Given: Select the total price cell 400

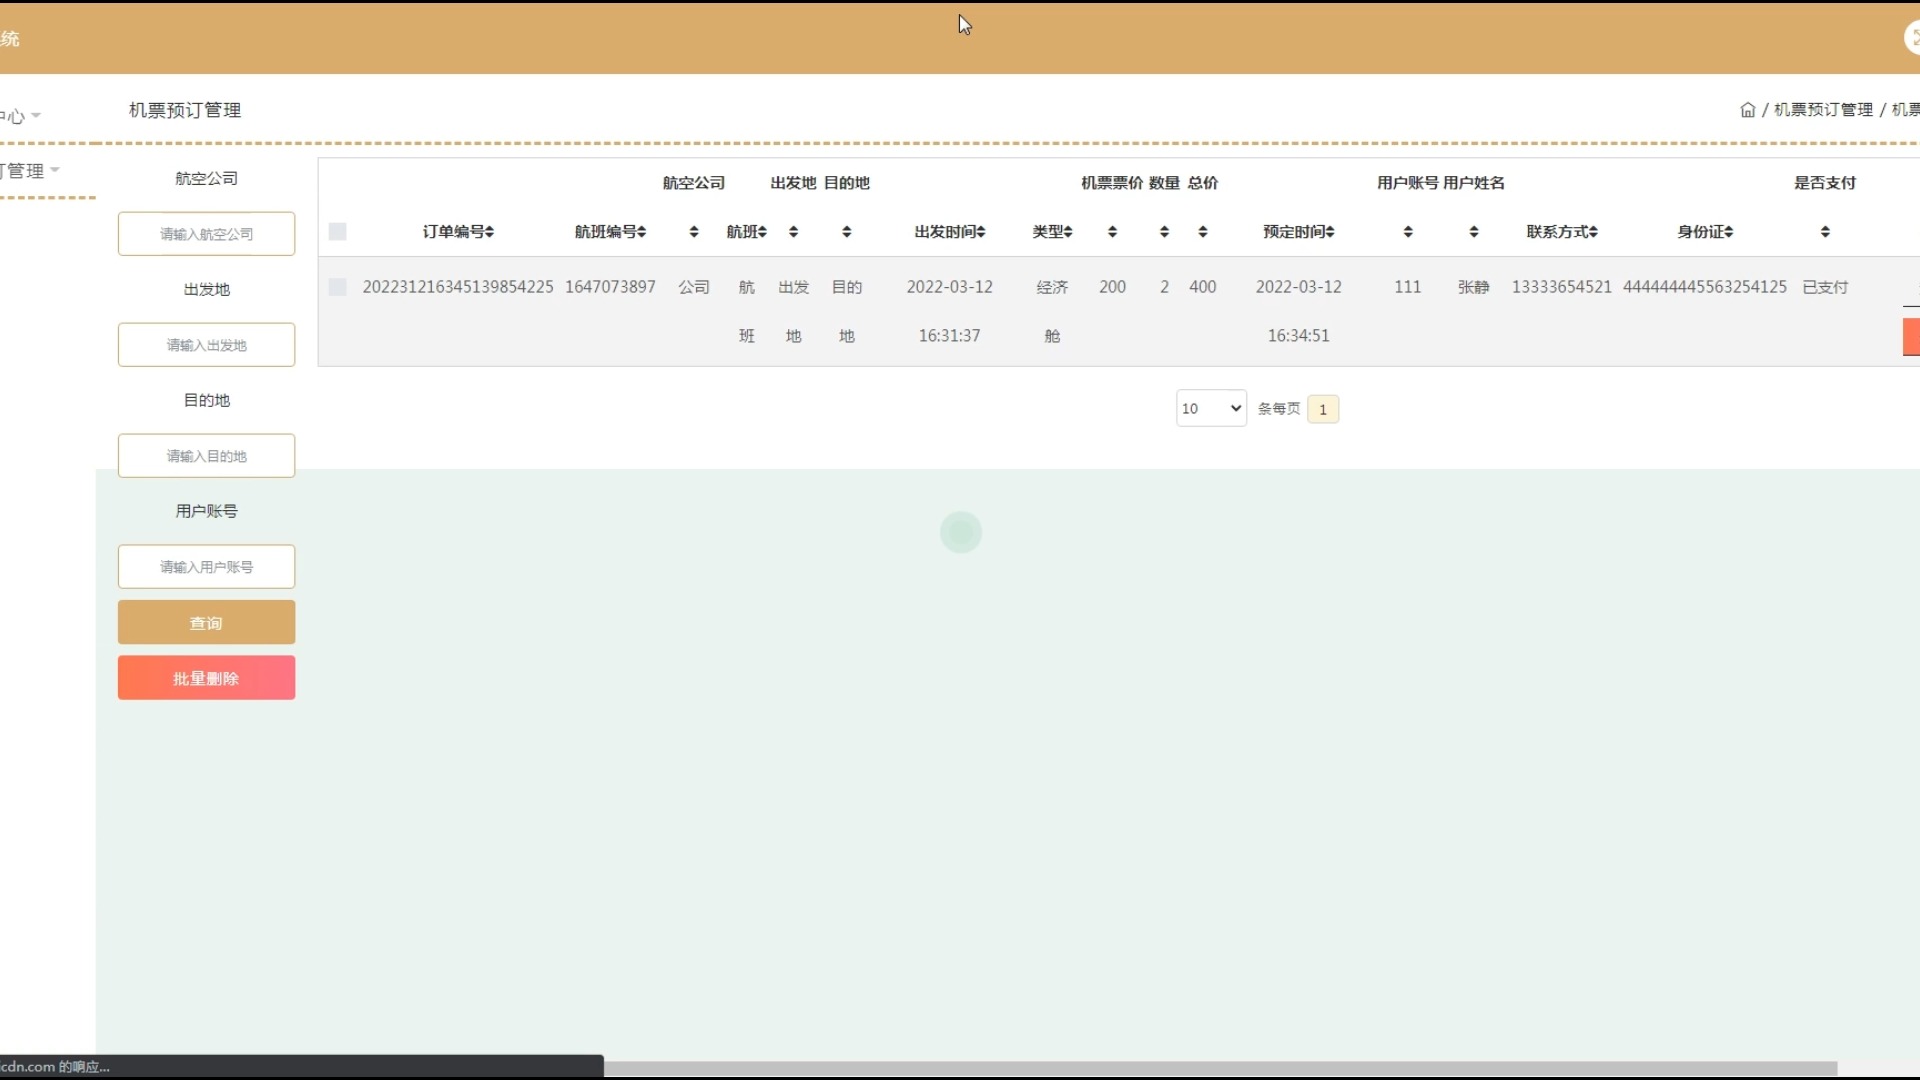Looking at the screenshot, I should 1202,287.
